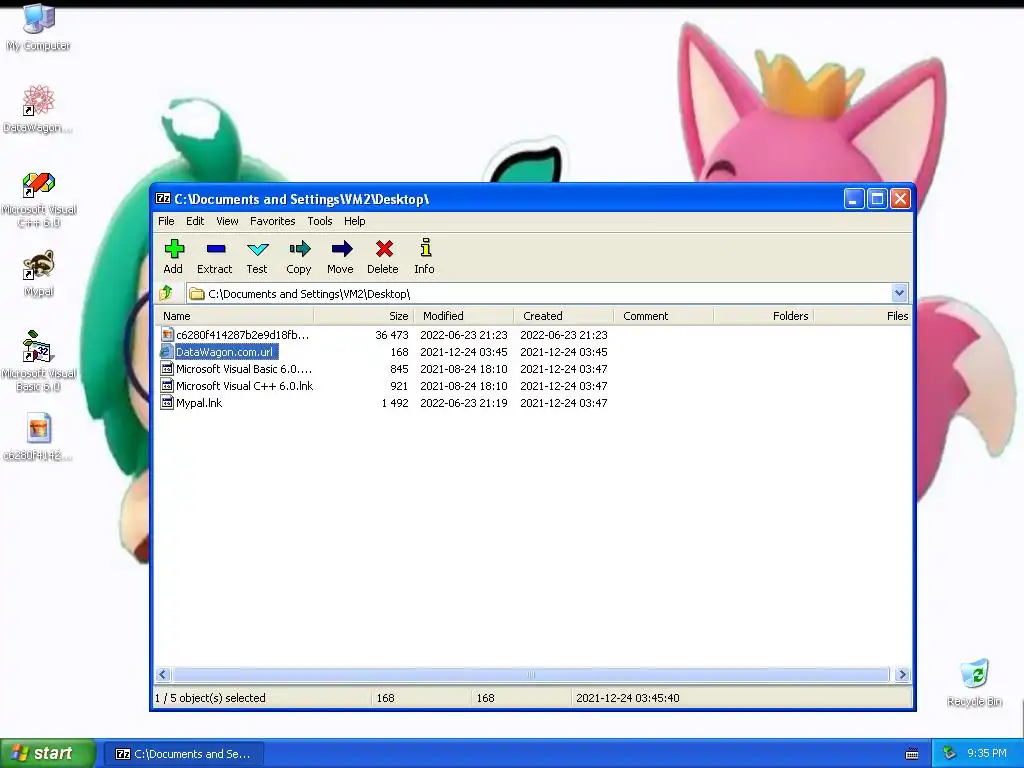The image size is (1024, 768).
Task: Click the size value 36 473
Action: tap(392, 334)
